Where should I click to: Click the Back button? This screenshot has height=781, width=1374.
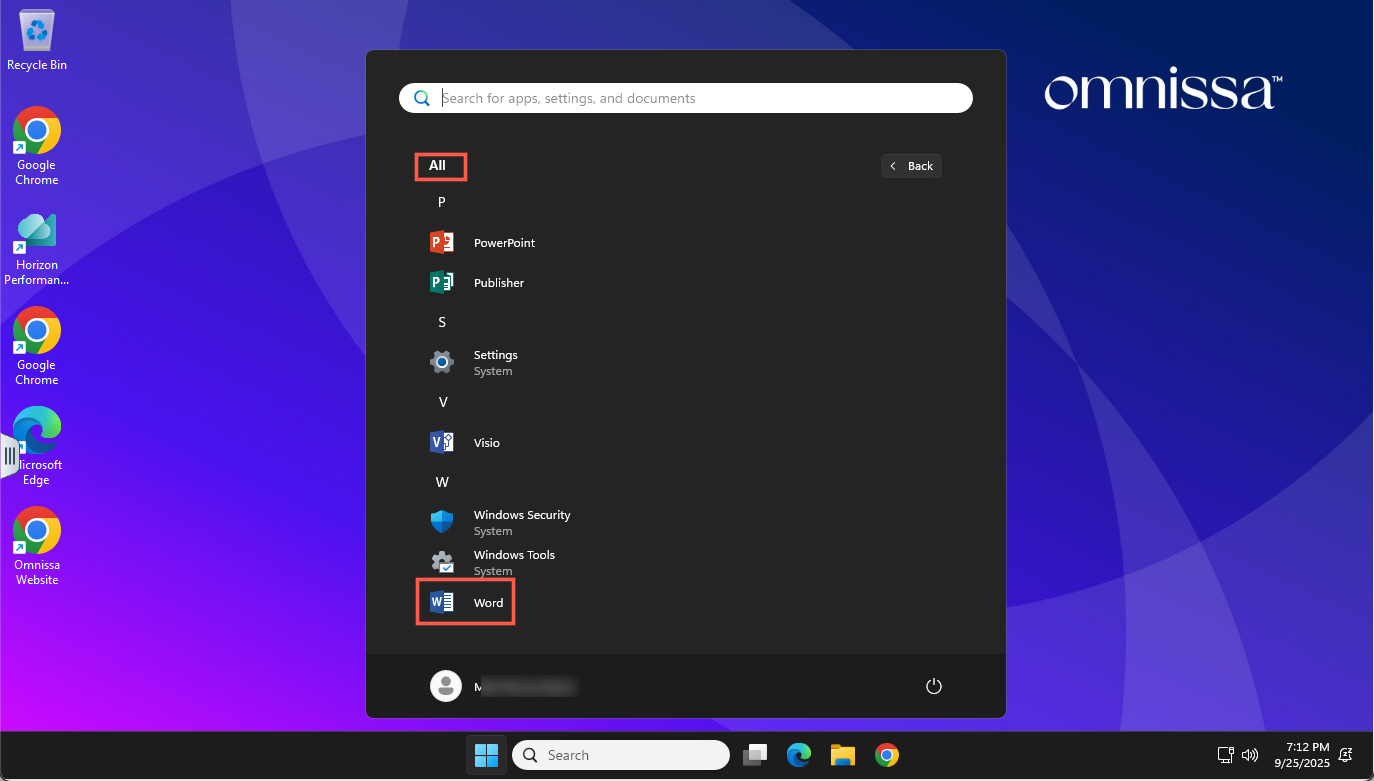pyautogui.click(x=911, y=166)
